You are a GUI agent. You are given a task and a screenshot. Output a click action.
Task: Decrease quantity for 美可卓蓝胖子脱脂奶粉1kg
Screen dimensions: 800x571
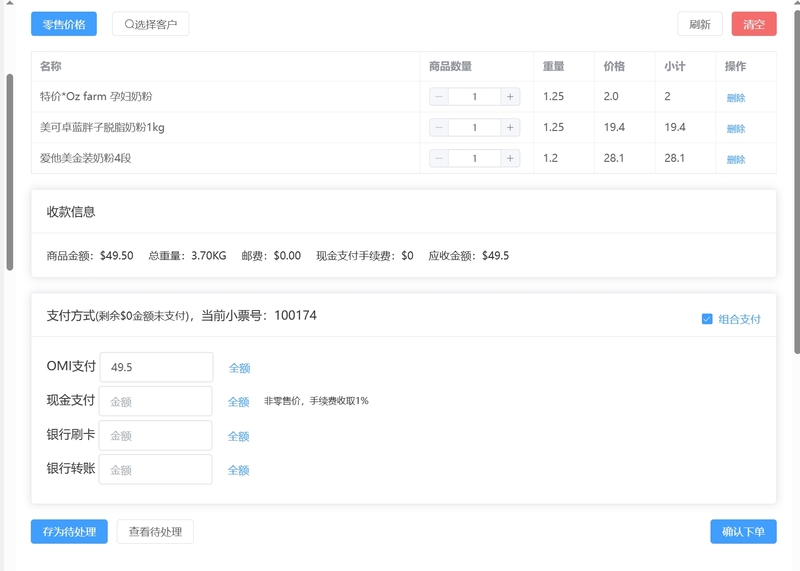point(439,128)
